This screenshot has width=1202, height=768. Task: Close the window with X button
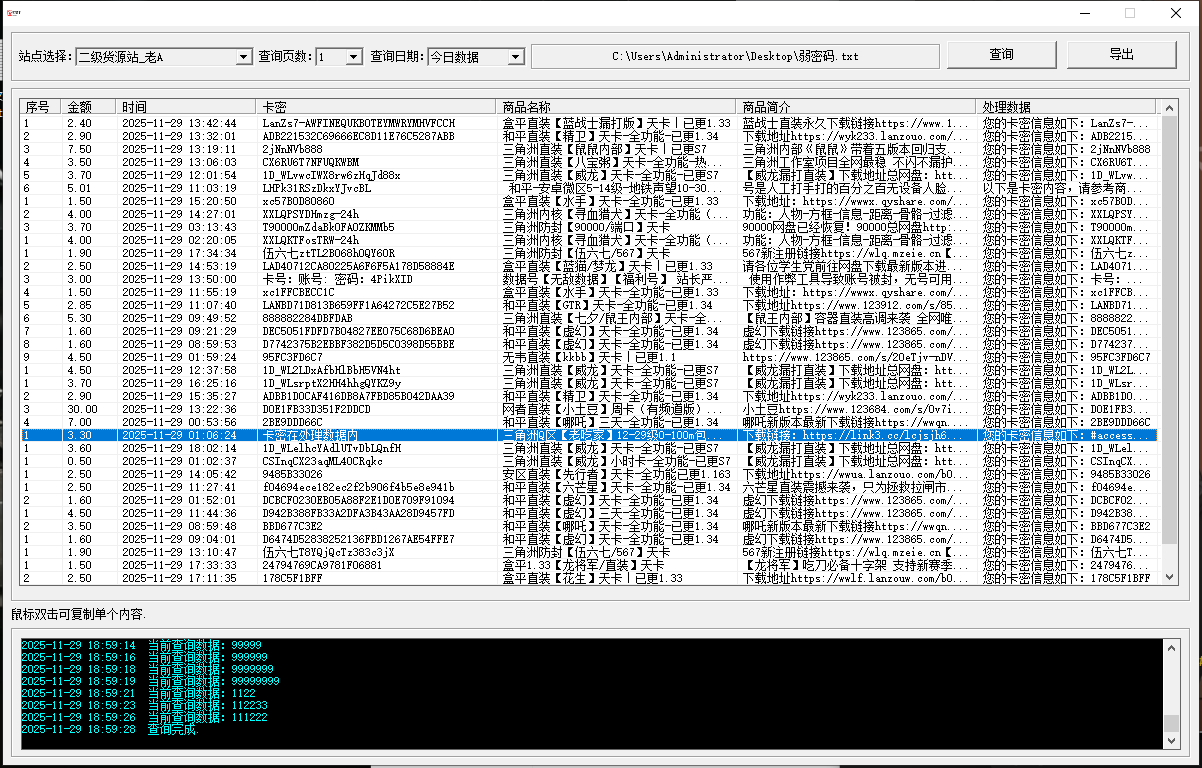pos(1176,13)
